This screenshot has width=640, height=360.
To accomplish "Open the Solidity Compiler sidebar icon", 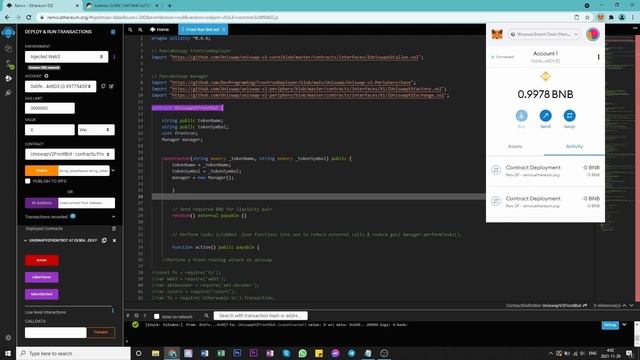I will pos(9,64).
